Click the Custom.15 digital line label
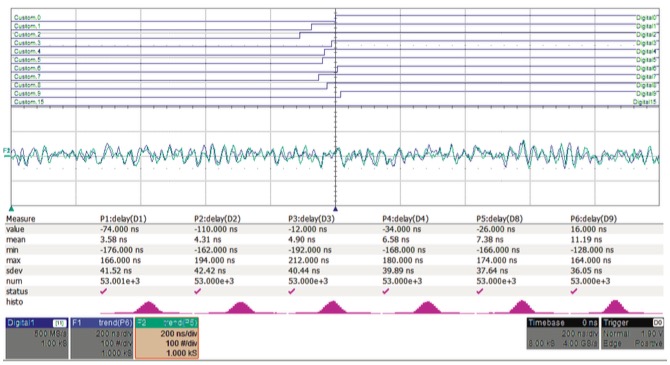 point(29,102)
